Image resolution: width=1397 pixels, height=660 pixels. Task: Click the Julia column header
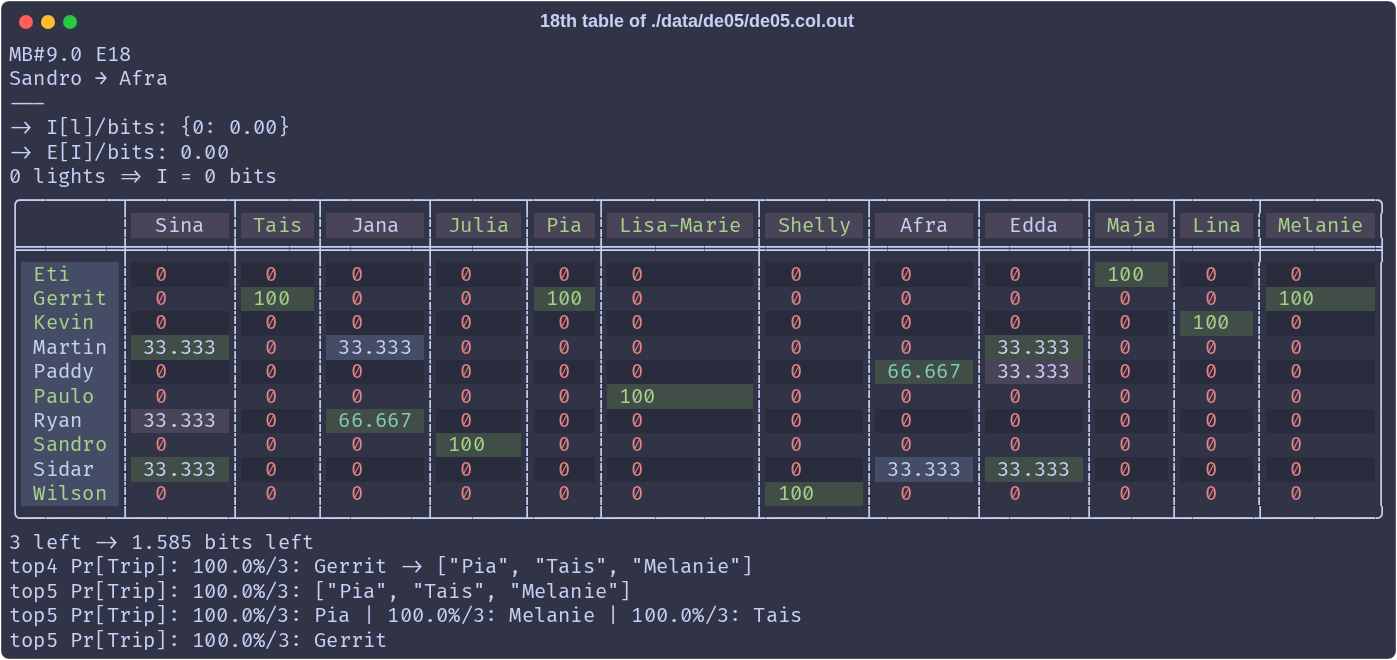point(478,225)
